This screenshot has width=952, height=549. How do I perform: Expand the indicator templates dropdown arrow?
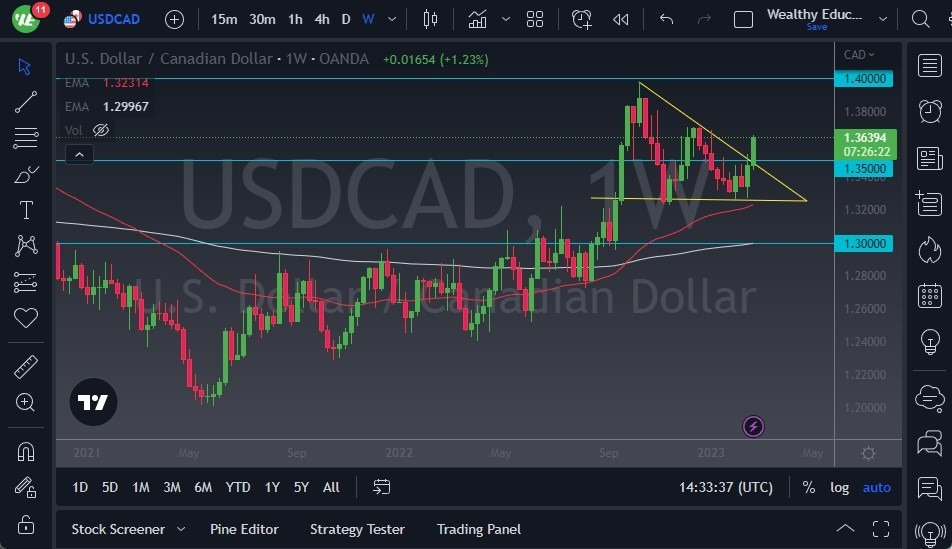pyautogui.click(x=506, y=19)
